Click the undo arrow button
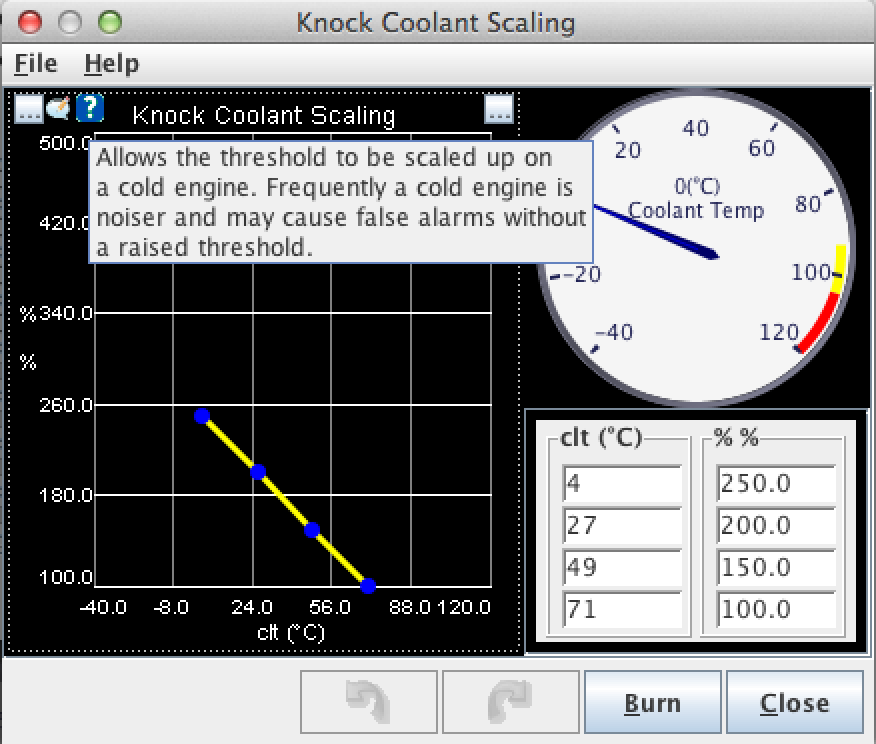This screenshot has width=876, height=744. click(x=369, y=702)
